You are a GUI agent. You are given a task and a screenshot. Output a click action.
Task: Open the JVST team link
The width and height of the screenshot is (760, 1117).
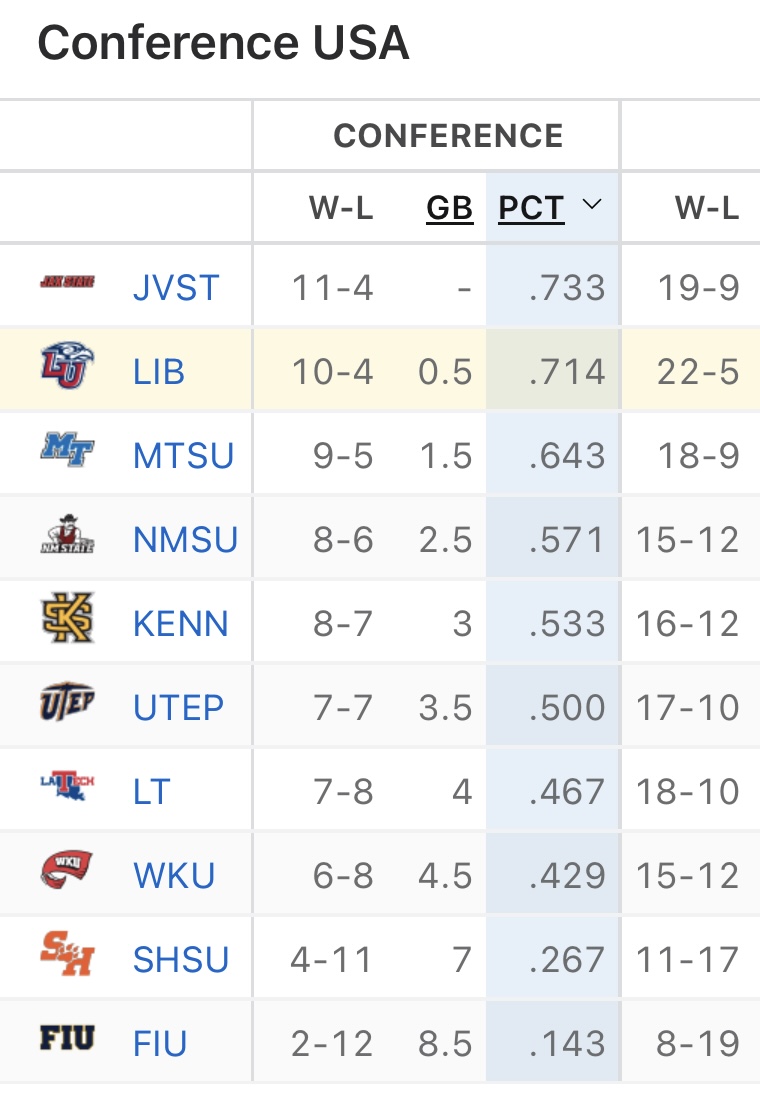click(x=176, y=289)
